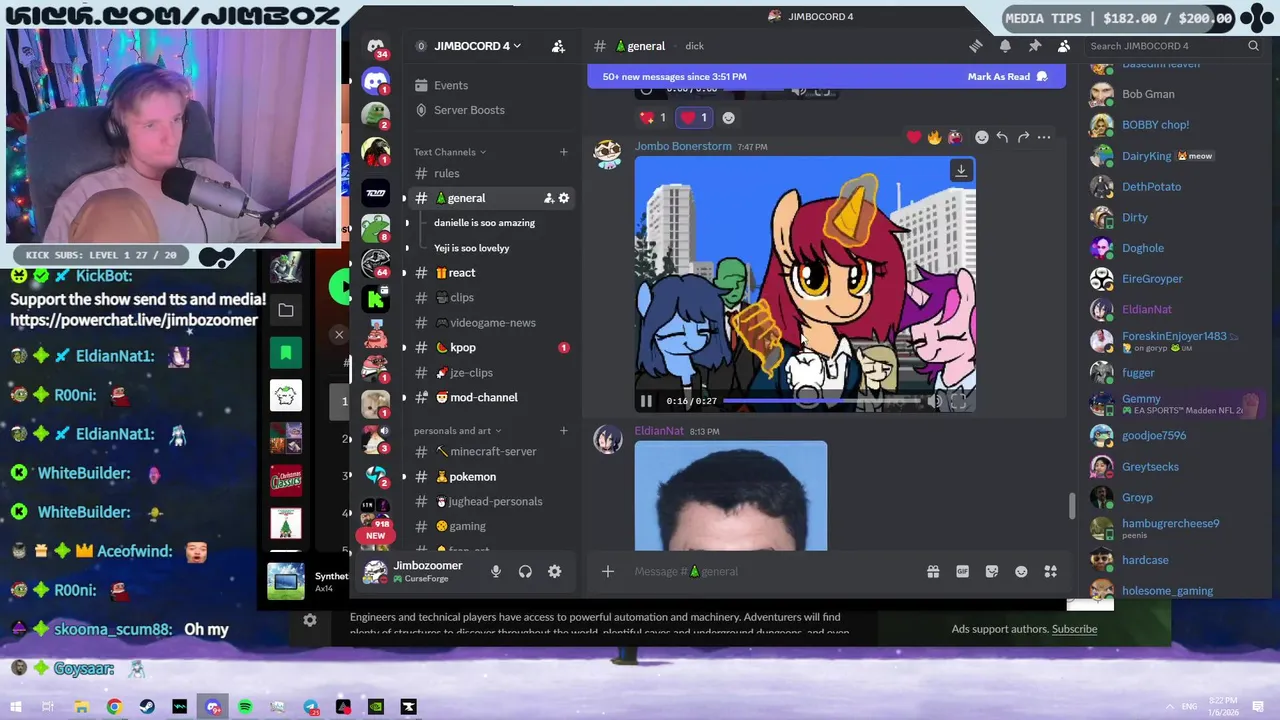Pause the playing pony video

646,401
